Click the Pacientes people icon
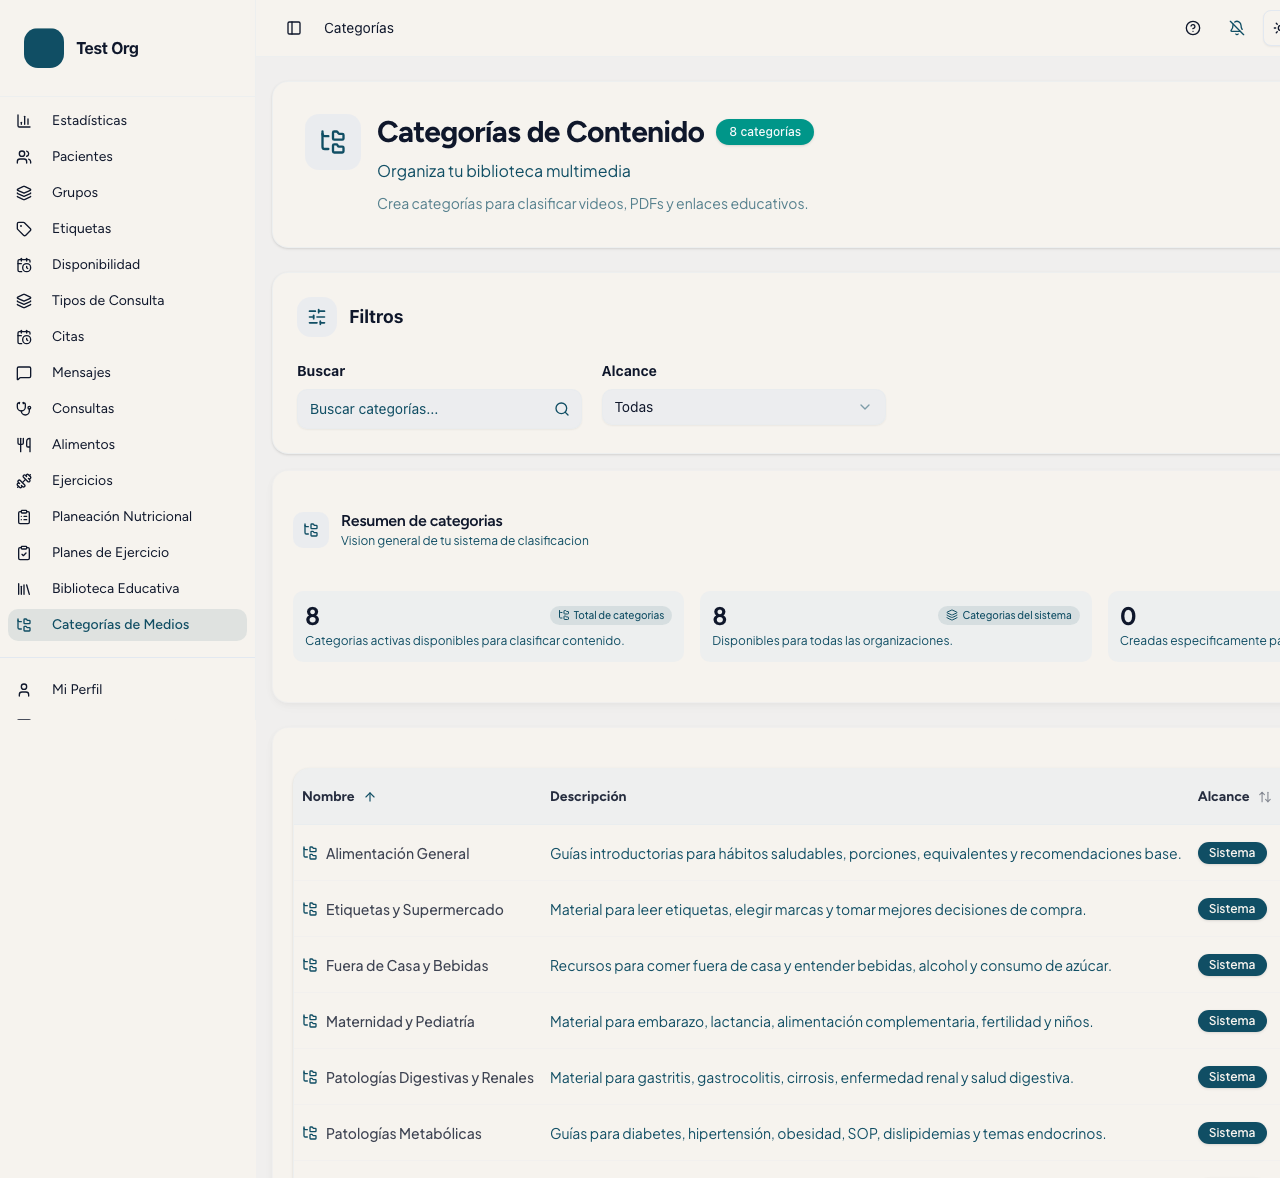This screenshot has width=1280, height=1178. point(24,156)
